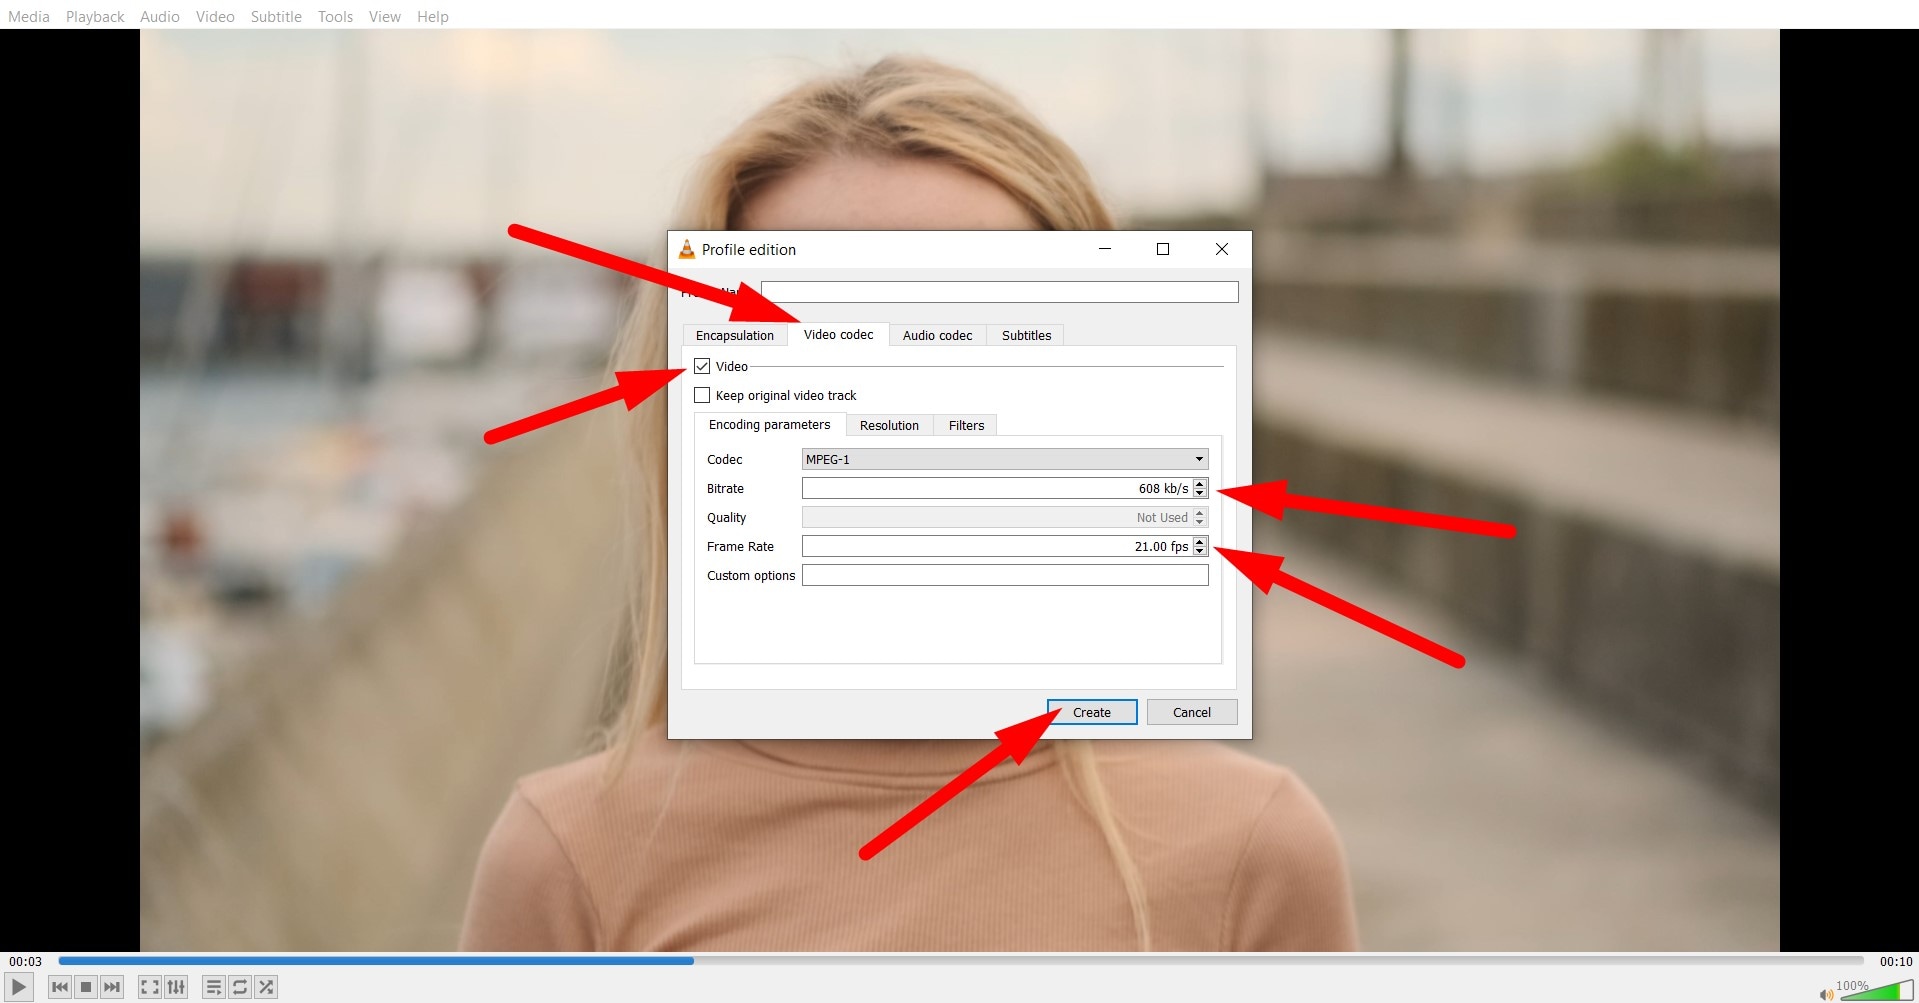
Task: Minimize the Profile edition dialog
Action: click(x=1105, y=249)
